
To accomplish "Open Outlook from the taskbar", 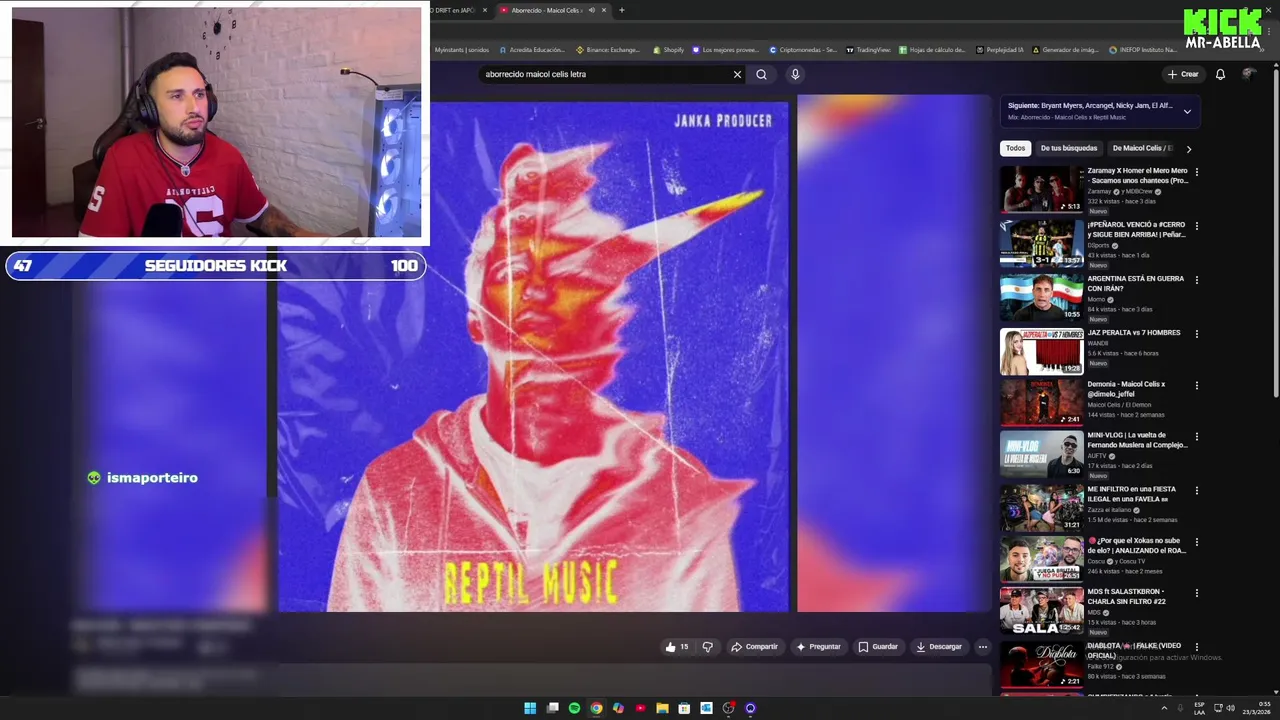I will point(706,708).
